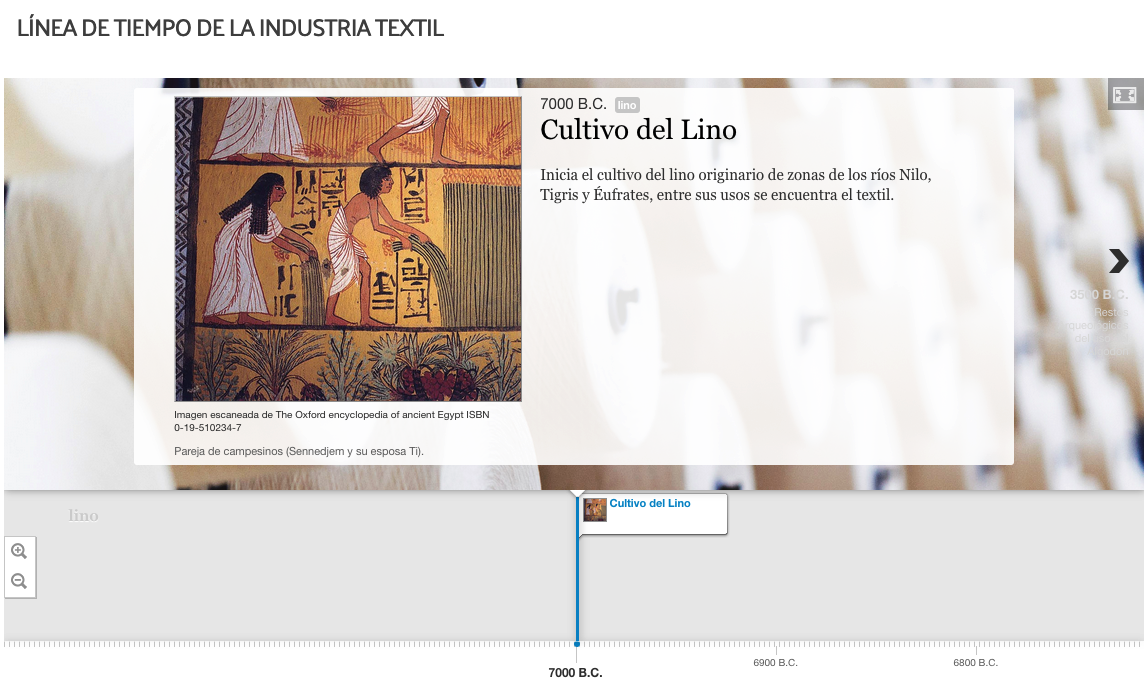
Task: Click the 'lino' tag badge beside the date
Action: [x=627, y=105]
